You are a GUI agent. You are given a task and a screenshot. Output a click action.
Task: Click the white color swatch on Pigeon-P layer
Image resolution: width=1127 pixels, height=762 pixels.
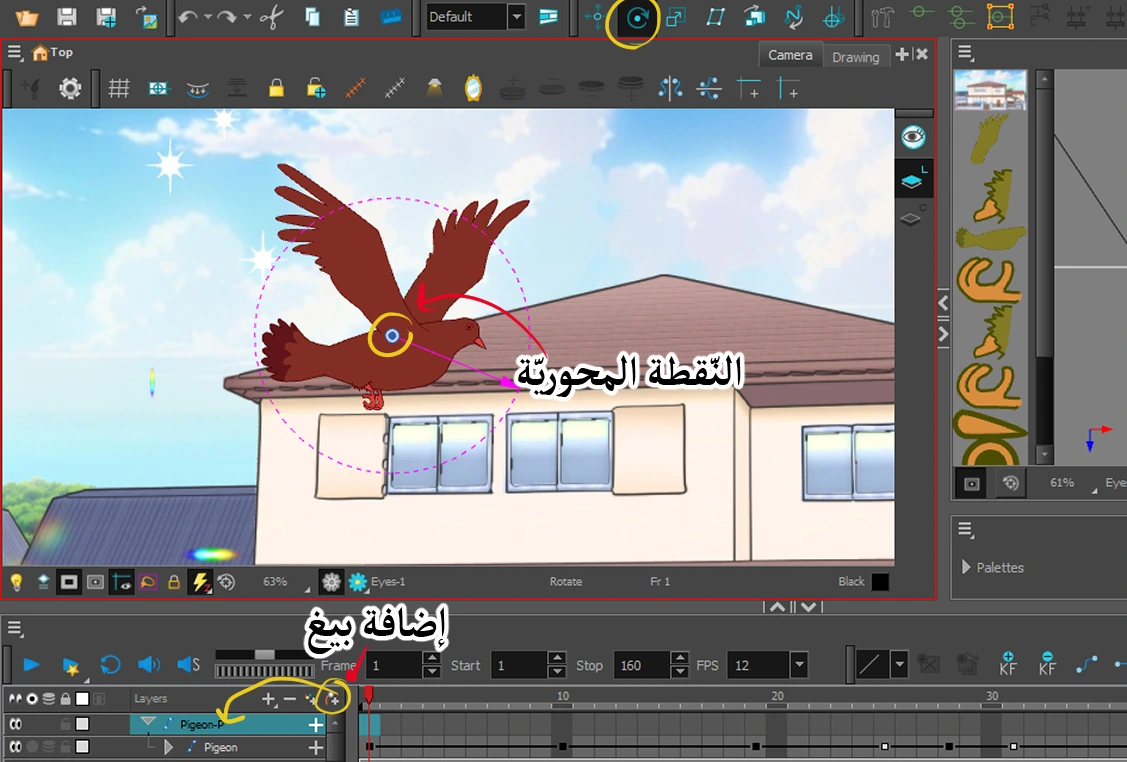(x=83, y=724)
